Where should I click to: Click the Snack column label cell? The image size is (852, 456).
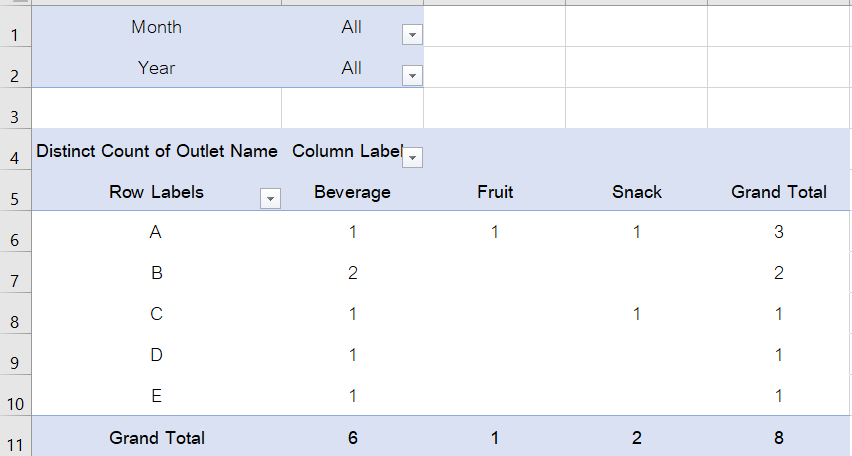point(637,192)
